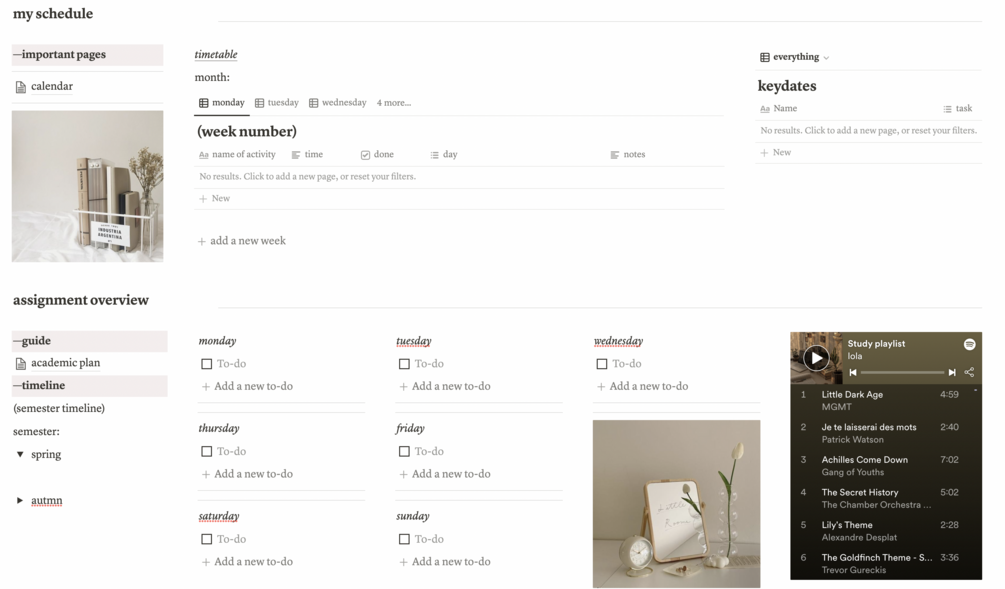Click the table icon next to everything view

(765, 57)
